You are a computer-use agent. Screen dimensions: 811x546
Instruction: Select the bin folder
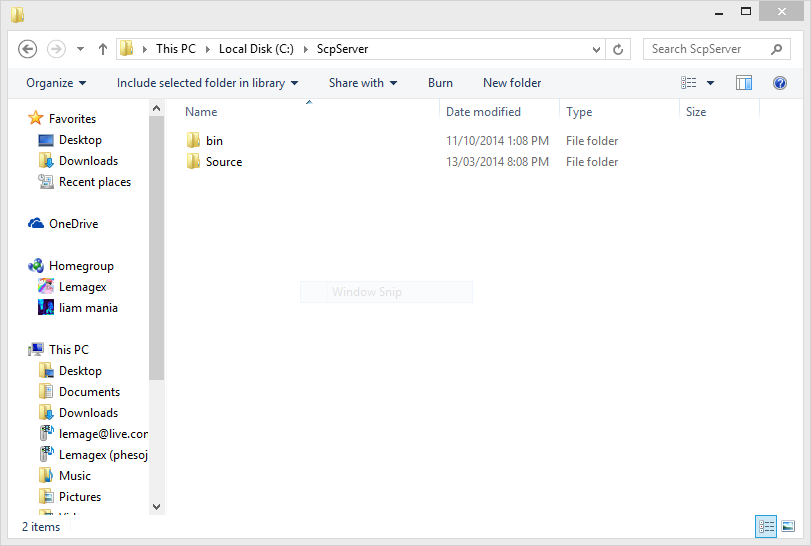tap(214, 141)
